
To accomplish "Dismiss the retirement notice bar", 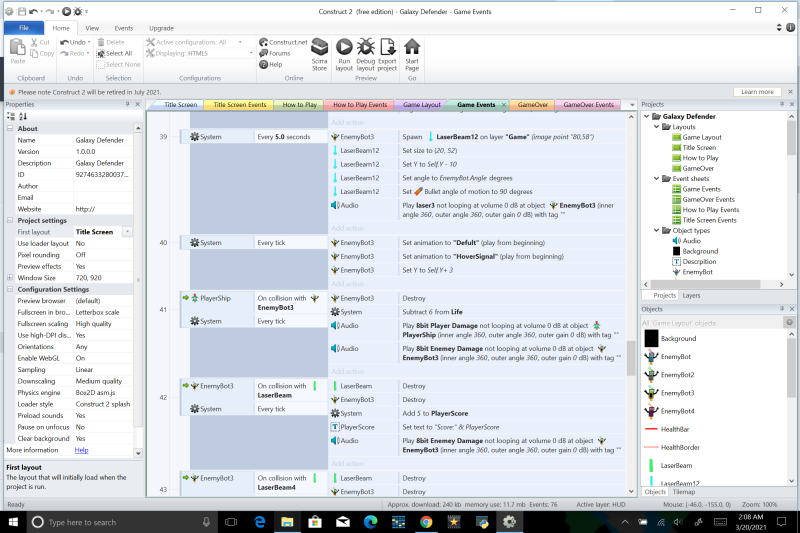I will (x=790, y=92).
